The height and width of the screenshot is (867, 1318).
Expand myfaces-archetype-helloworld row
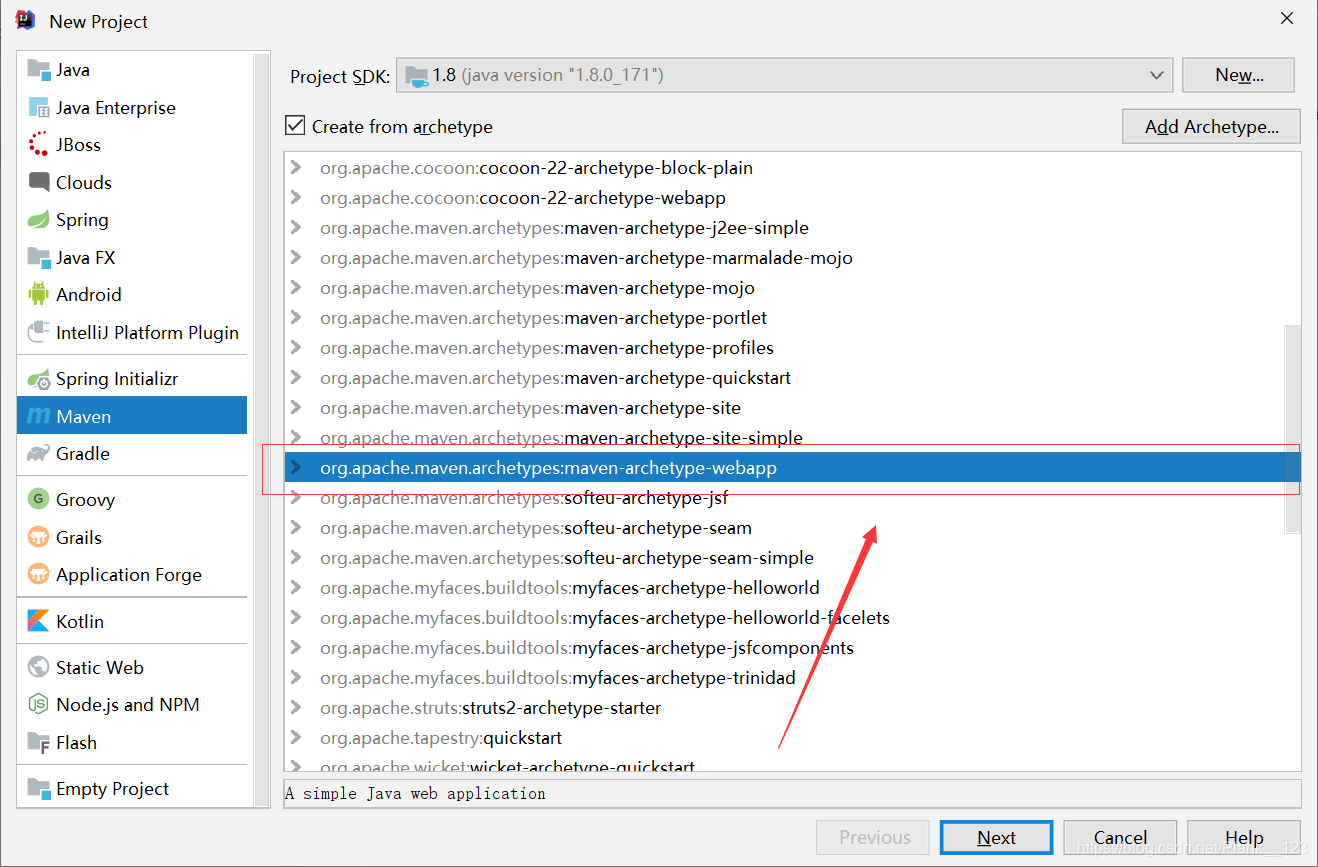295,588
